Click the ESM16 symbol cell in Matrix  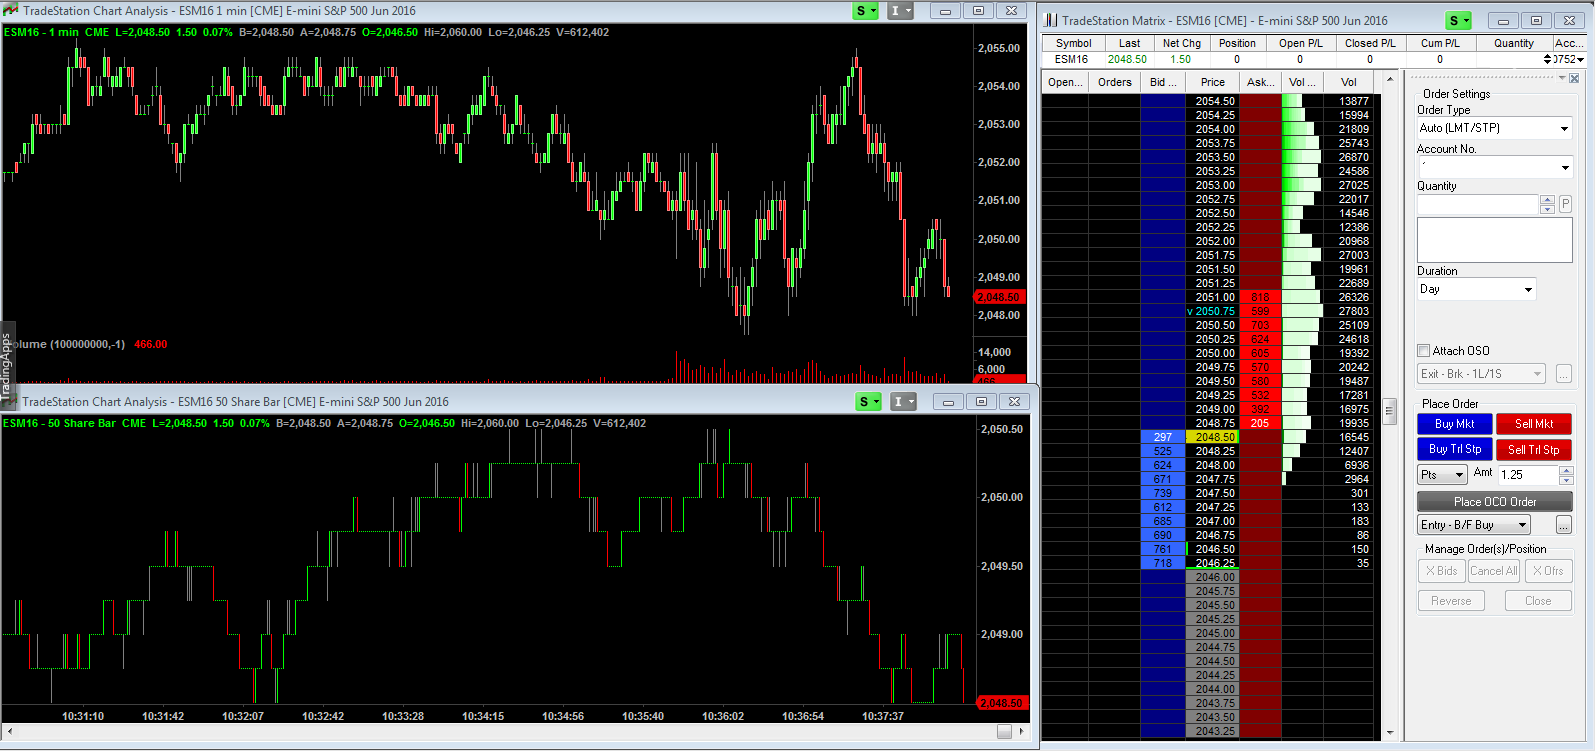point(1072,59)
